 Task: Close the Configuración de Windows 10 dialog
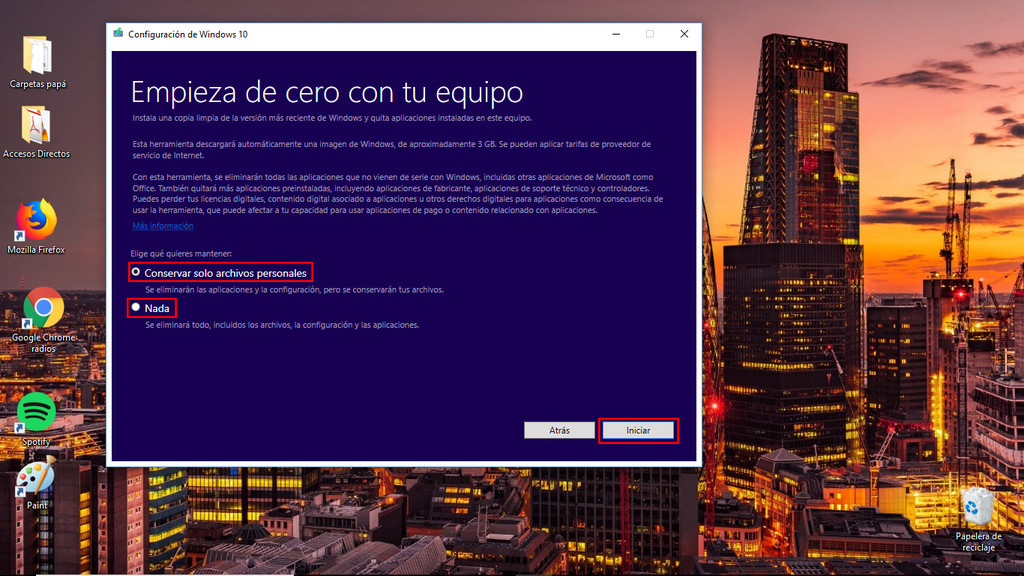point(683,33)
